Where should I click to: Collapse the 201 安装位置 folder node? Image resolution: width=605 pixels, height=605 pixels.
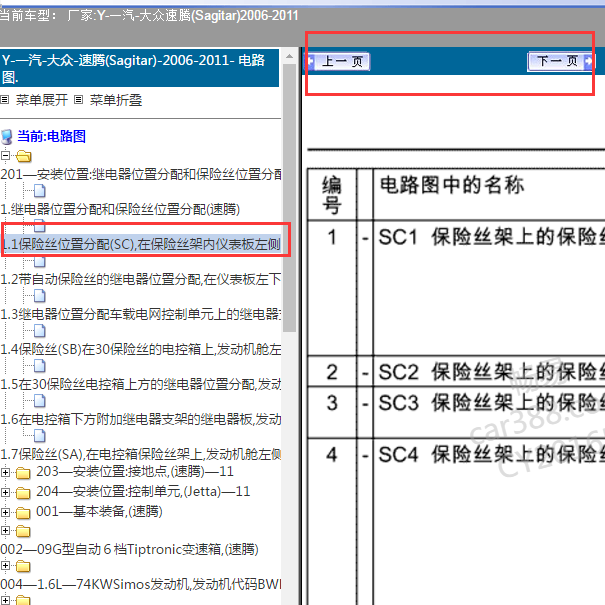click(5, 156)
